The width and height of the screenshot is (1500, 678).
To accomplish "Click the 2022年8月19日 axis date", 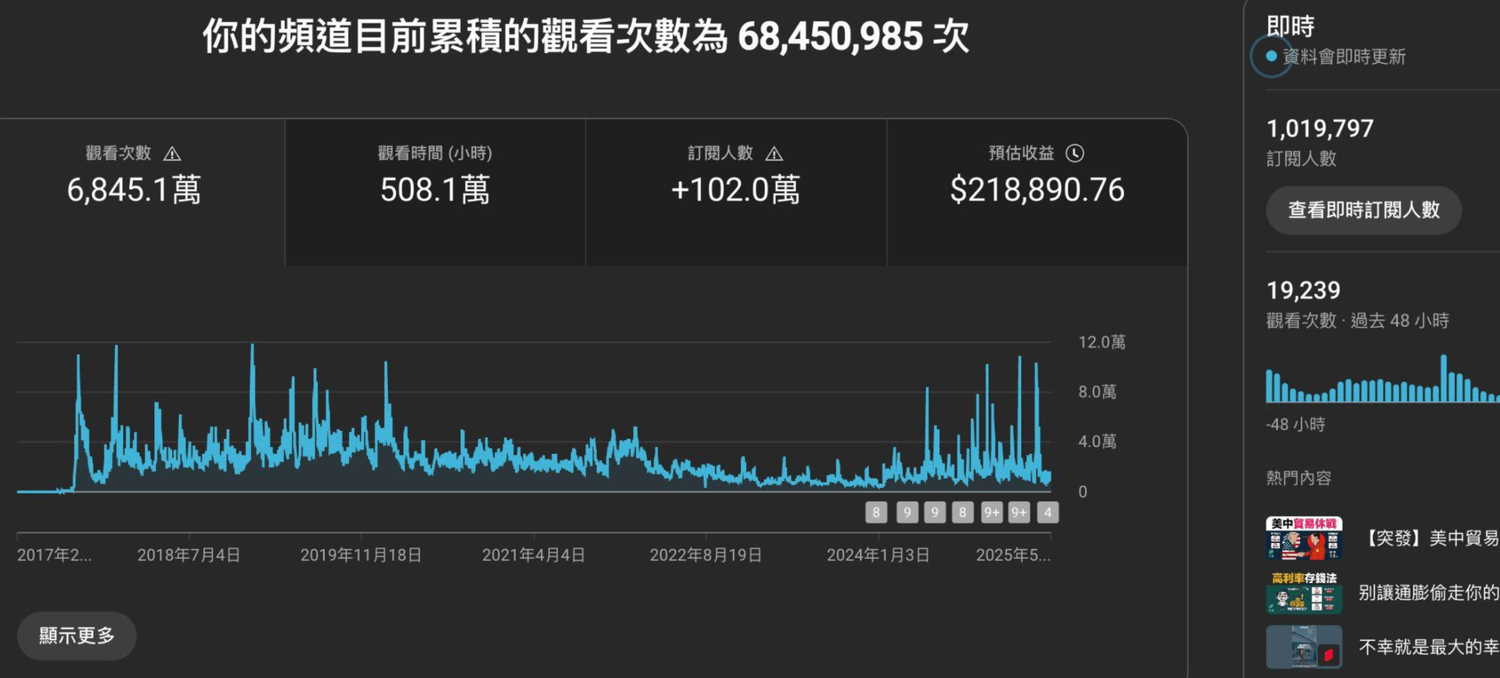I will 706,555.
